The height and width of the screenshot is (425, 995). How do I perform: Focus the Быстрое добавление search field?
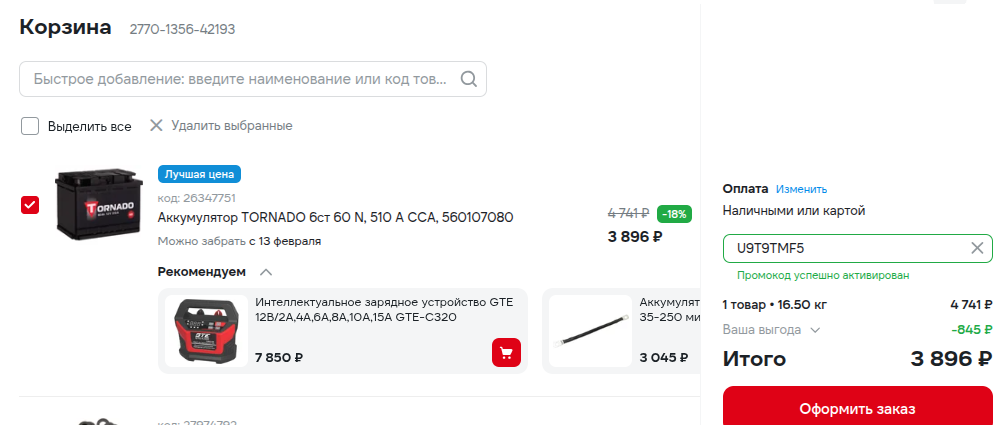point(240,80)
